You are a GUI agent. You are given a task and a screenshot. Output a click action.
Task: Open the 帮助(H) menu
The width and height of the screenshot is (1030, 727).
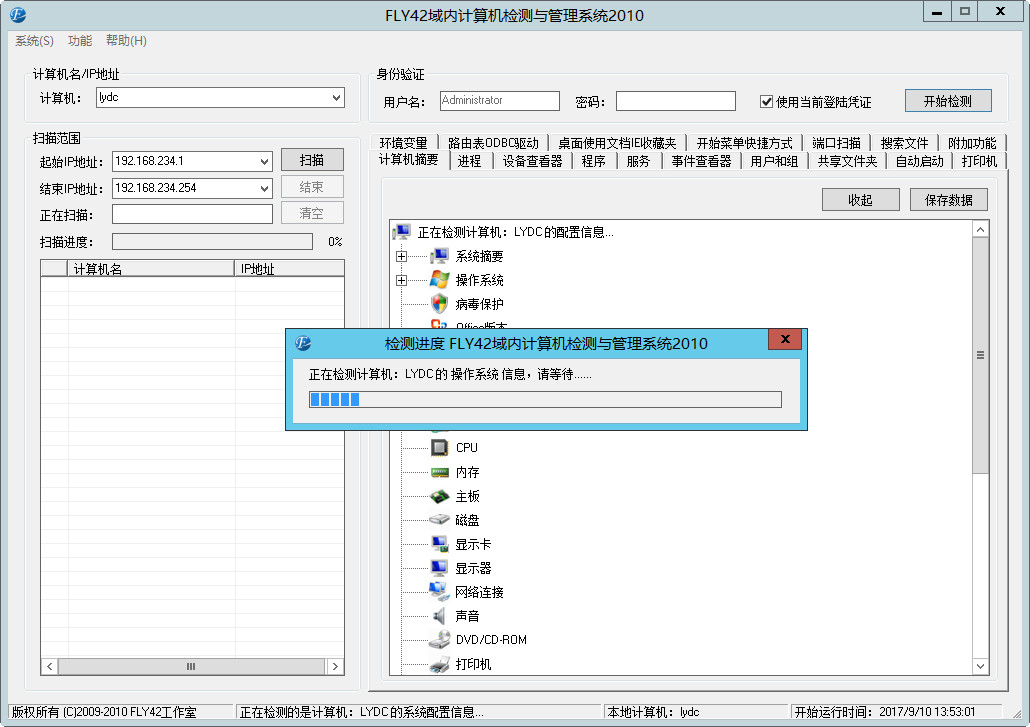(x=126, y=41)
